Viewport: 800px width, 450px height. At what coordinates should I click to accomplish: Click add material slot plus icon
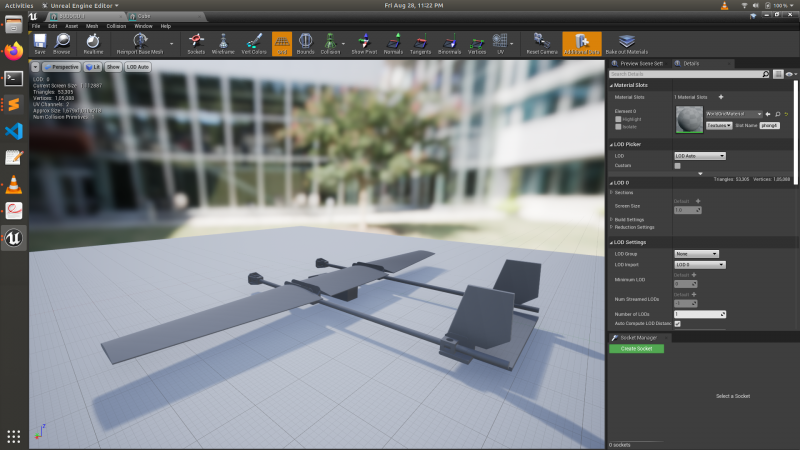(x=721, y=97)
